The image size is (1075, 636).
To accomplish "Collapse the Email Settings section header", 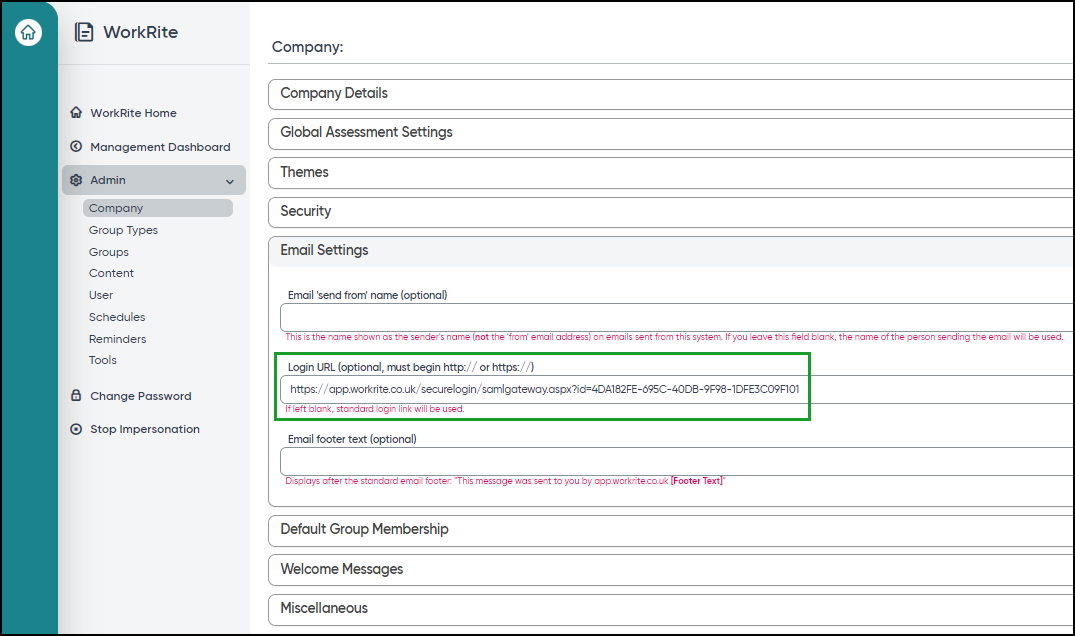I will pyautogui.click(x=671, y=251).
